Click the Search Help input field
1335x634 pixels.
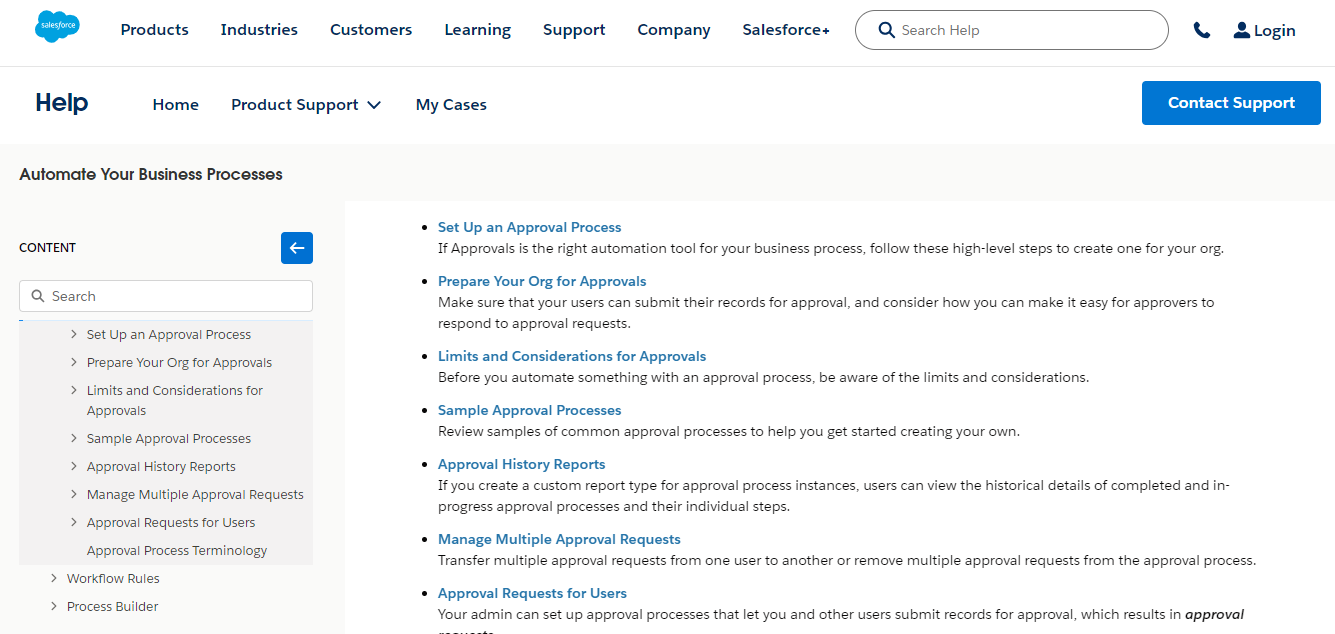(x=1011, y=30)
